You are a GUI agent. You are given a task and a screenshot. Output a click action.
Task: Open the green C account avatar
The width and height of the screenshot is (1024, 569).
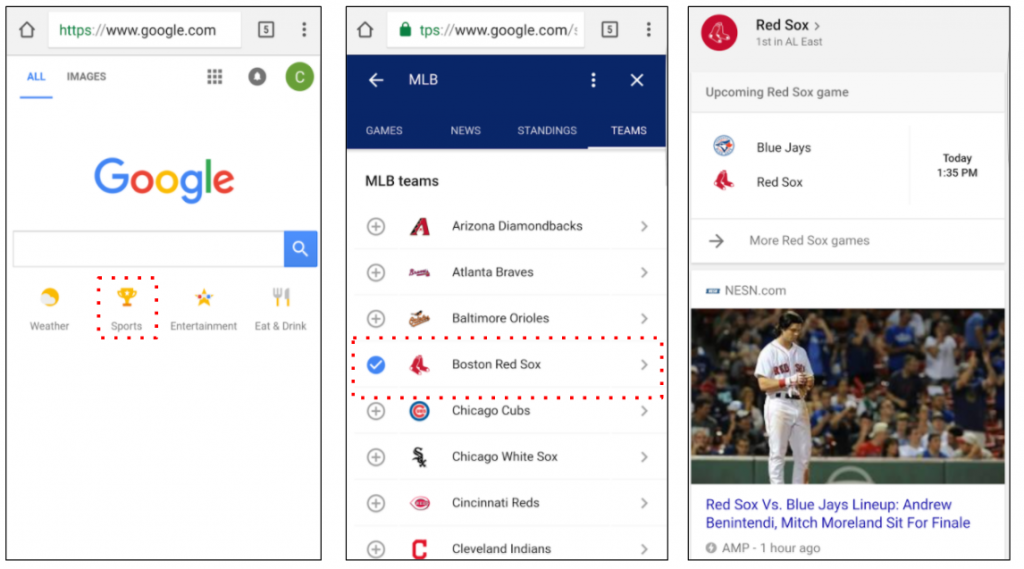click(300, 76)
